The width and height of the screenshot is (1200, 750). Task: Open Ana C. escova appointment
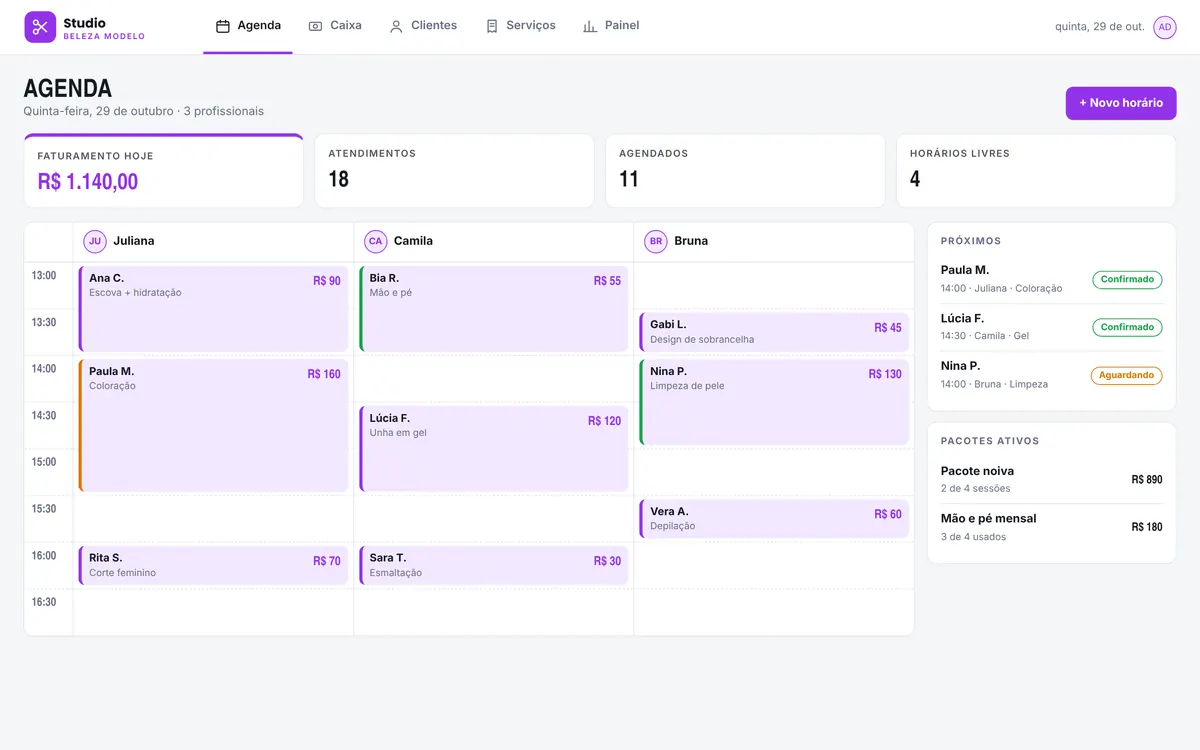(x=214, y=309)
